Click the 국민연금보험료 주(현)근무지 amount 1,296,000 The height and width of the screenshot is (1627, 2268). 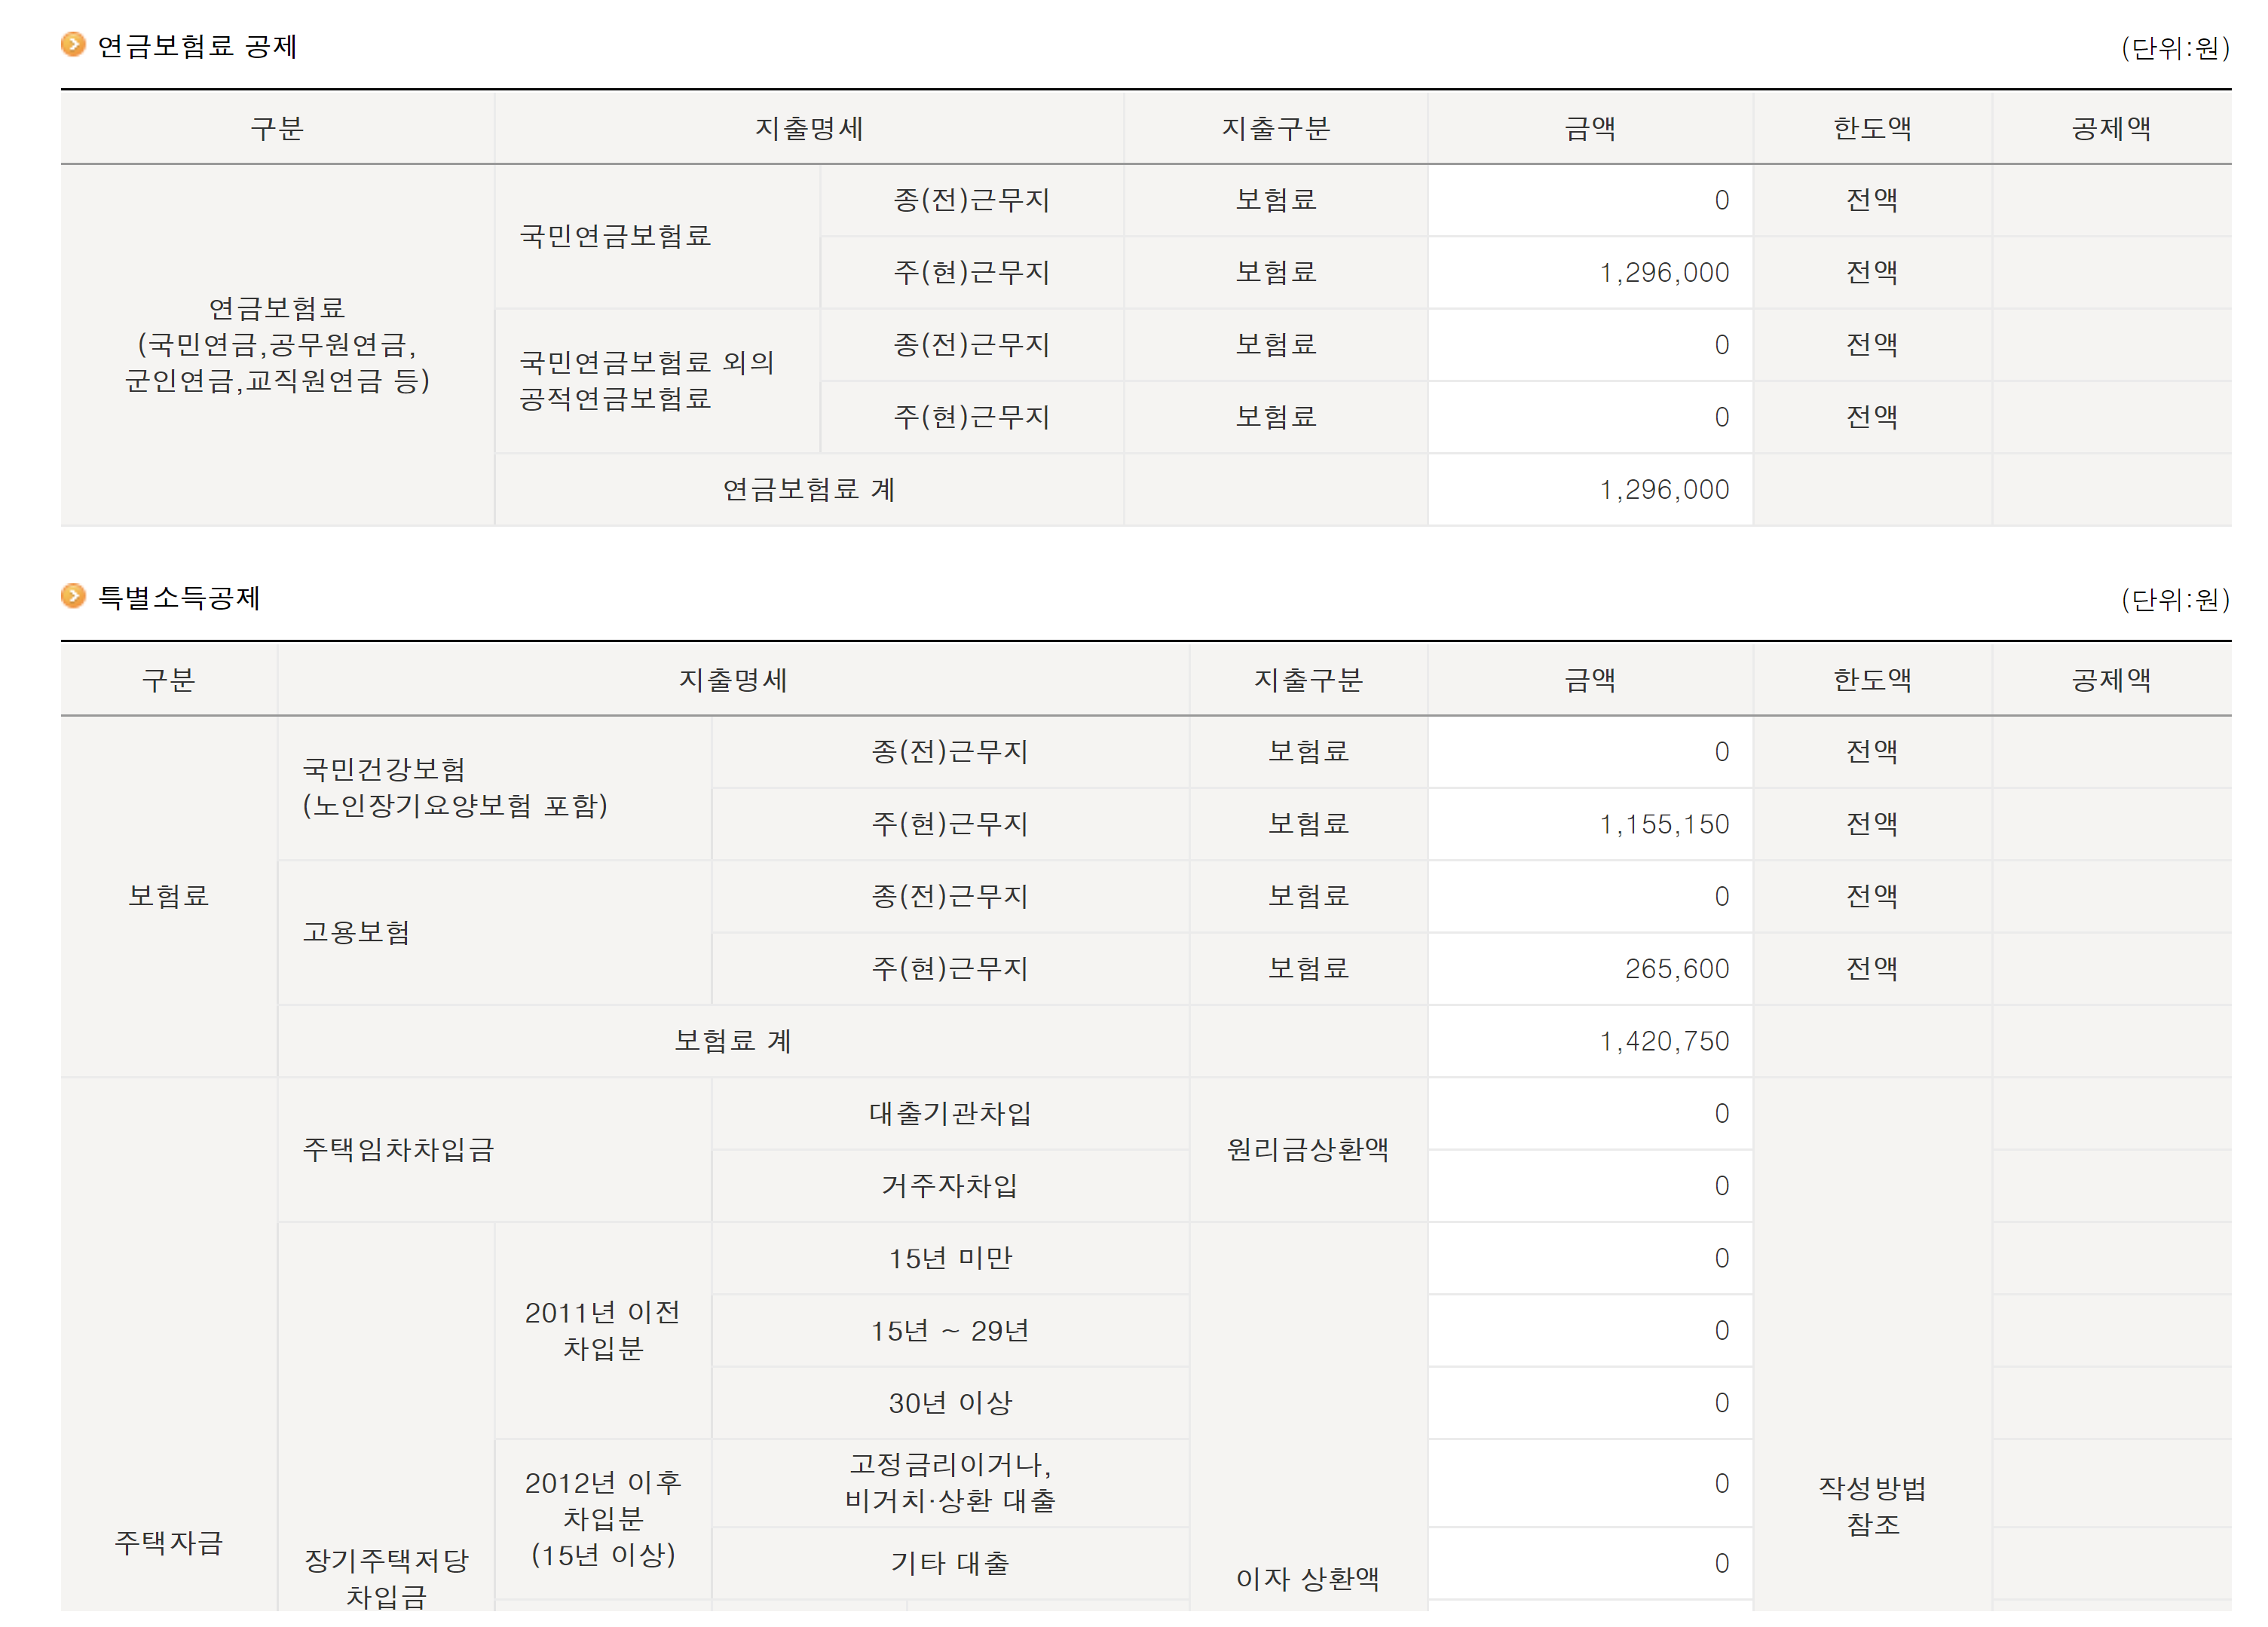pyautogui.click(x=1590, y=272)
